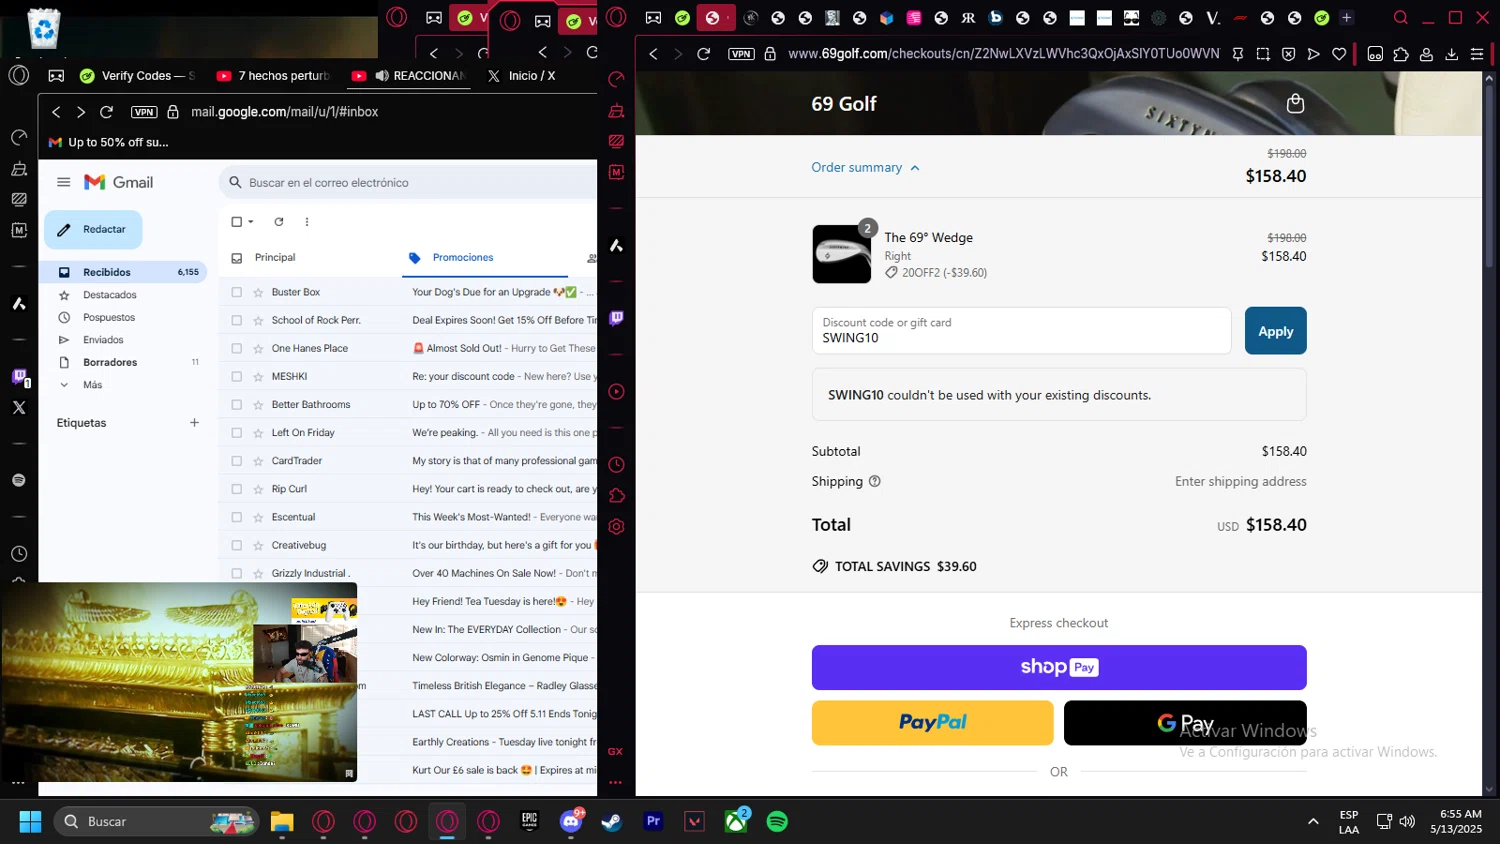Image resolution: width=1500 pixels, height=844 pixels.
Task: Tick the Creativebug email checkbox
Action: point(237,545)
